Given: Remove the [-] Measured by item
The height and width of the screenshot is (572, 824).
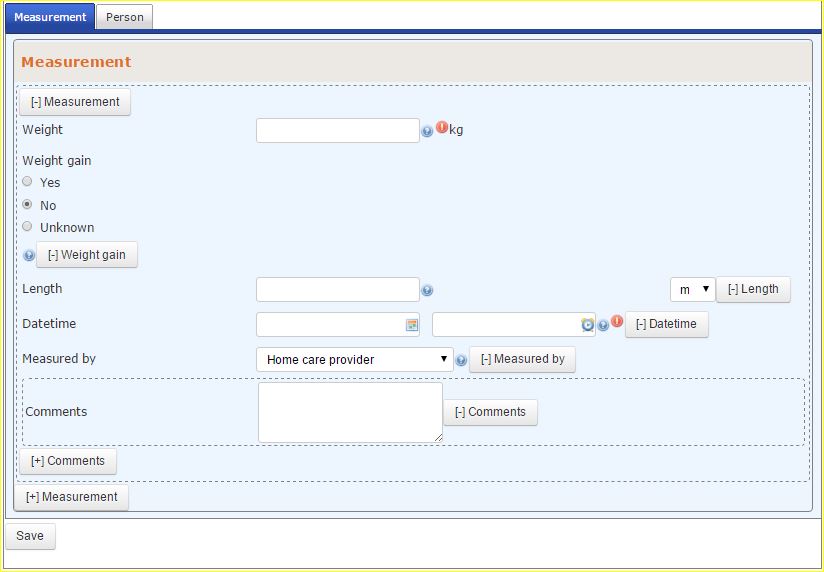Looking at the screenshot, I should click(522, 359).
